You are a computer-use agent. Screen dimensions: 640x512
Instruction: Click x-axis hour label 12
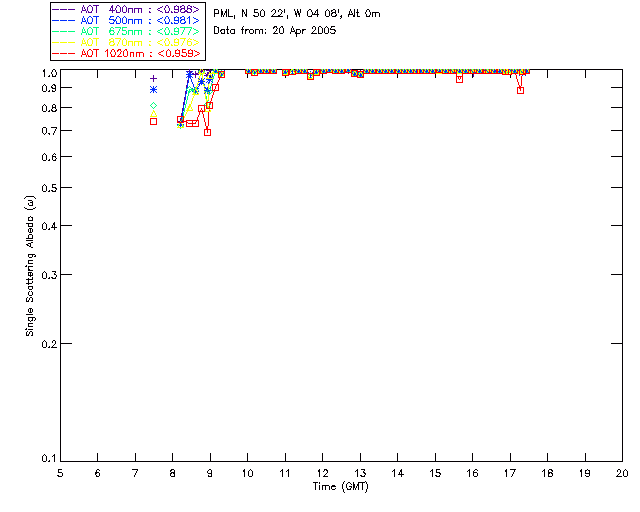click(322, 473)
